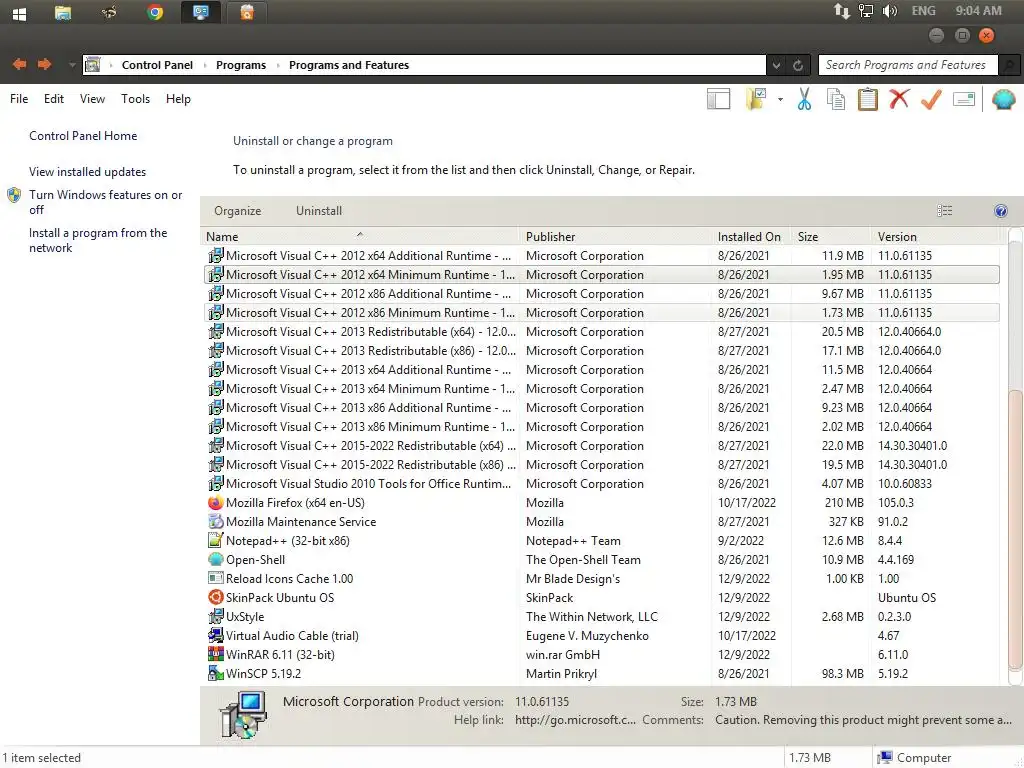1024x768 pixels.
Task: Click the preview pane layout toolbar icon
Action: point(718,99)
